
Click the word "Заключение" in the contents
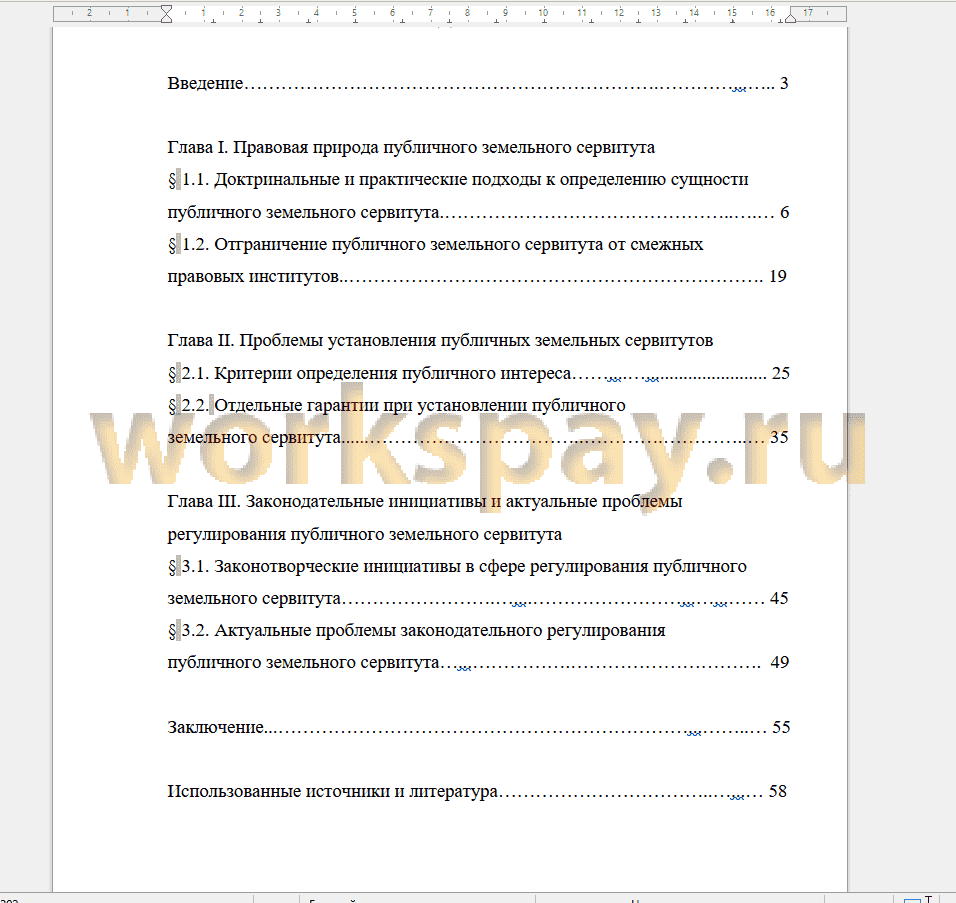[x=215, y=727]
